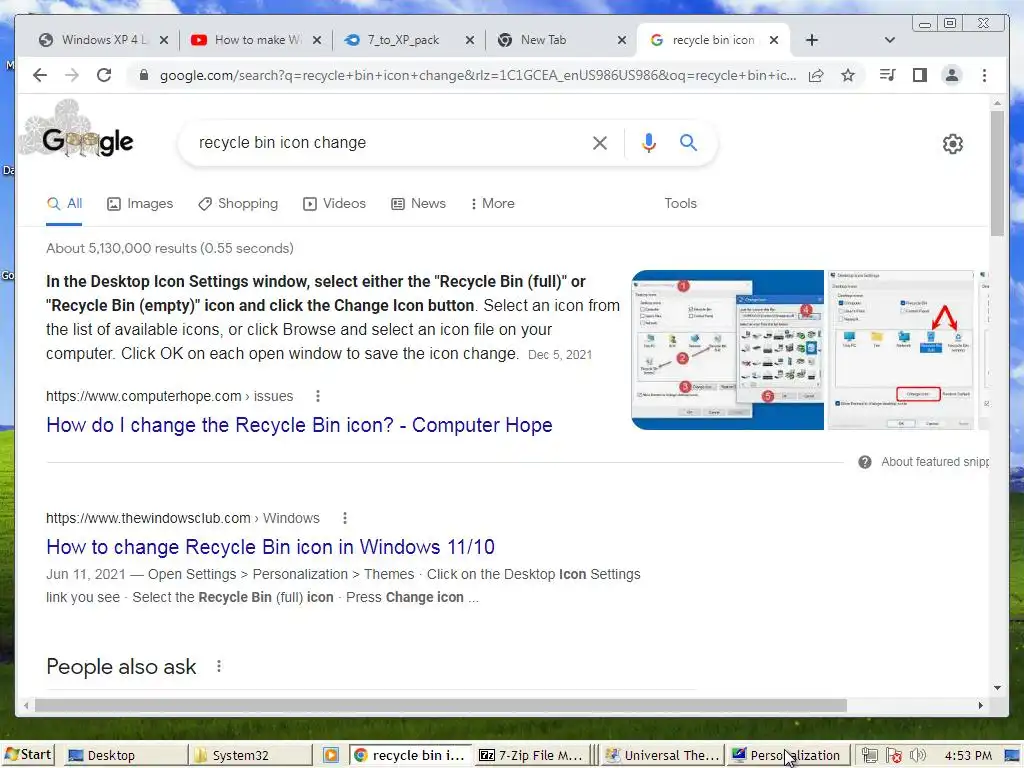Image resolution: width=1024 pixels, height=768 pixels.
Task: Open a new tab with plus
Action: [812, 40]
